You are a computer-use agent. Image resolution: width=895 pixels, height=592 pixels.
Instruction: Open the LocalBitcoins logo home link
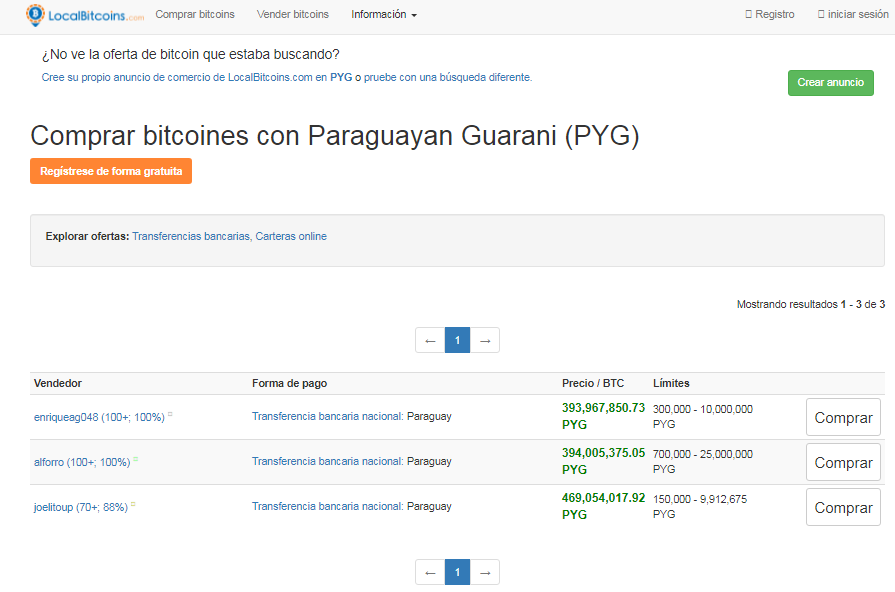coord(85,15)
